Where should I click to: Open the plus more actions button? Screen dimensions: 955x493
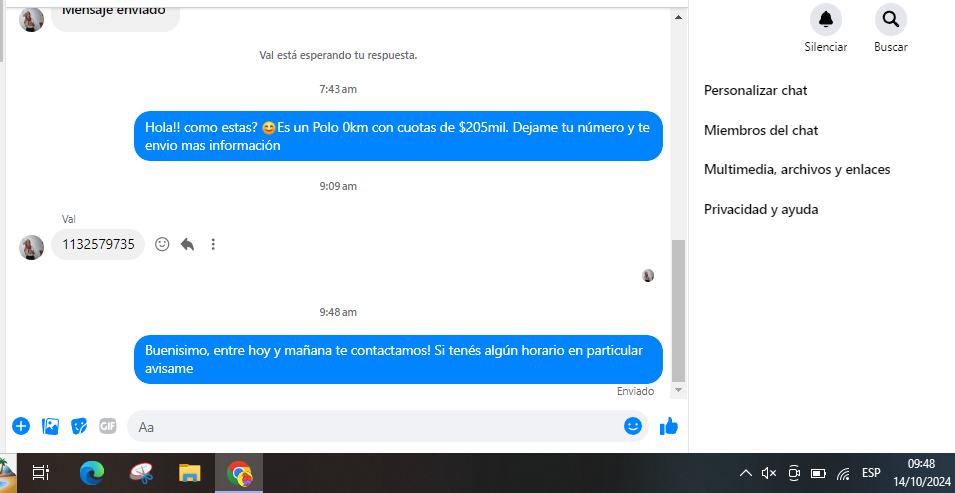[21, 426]
